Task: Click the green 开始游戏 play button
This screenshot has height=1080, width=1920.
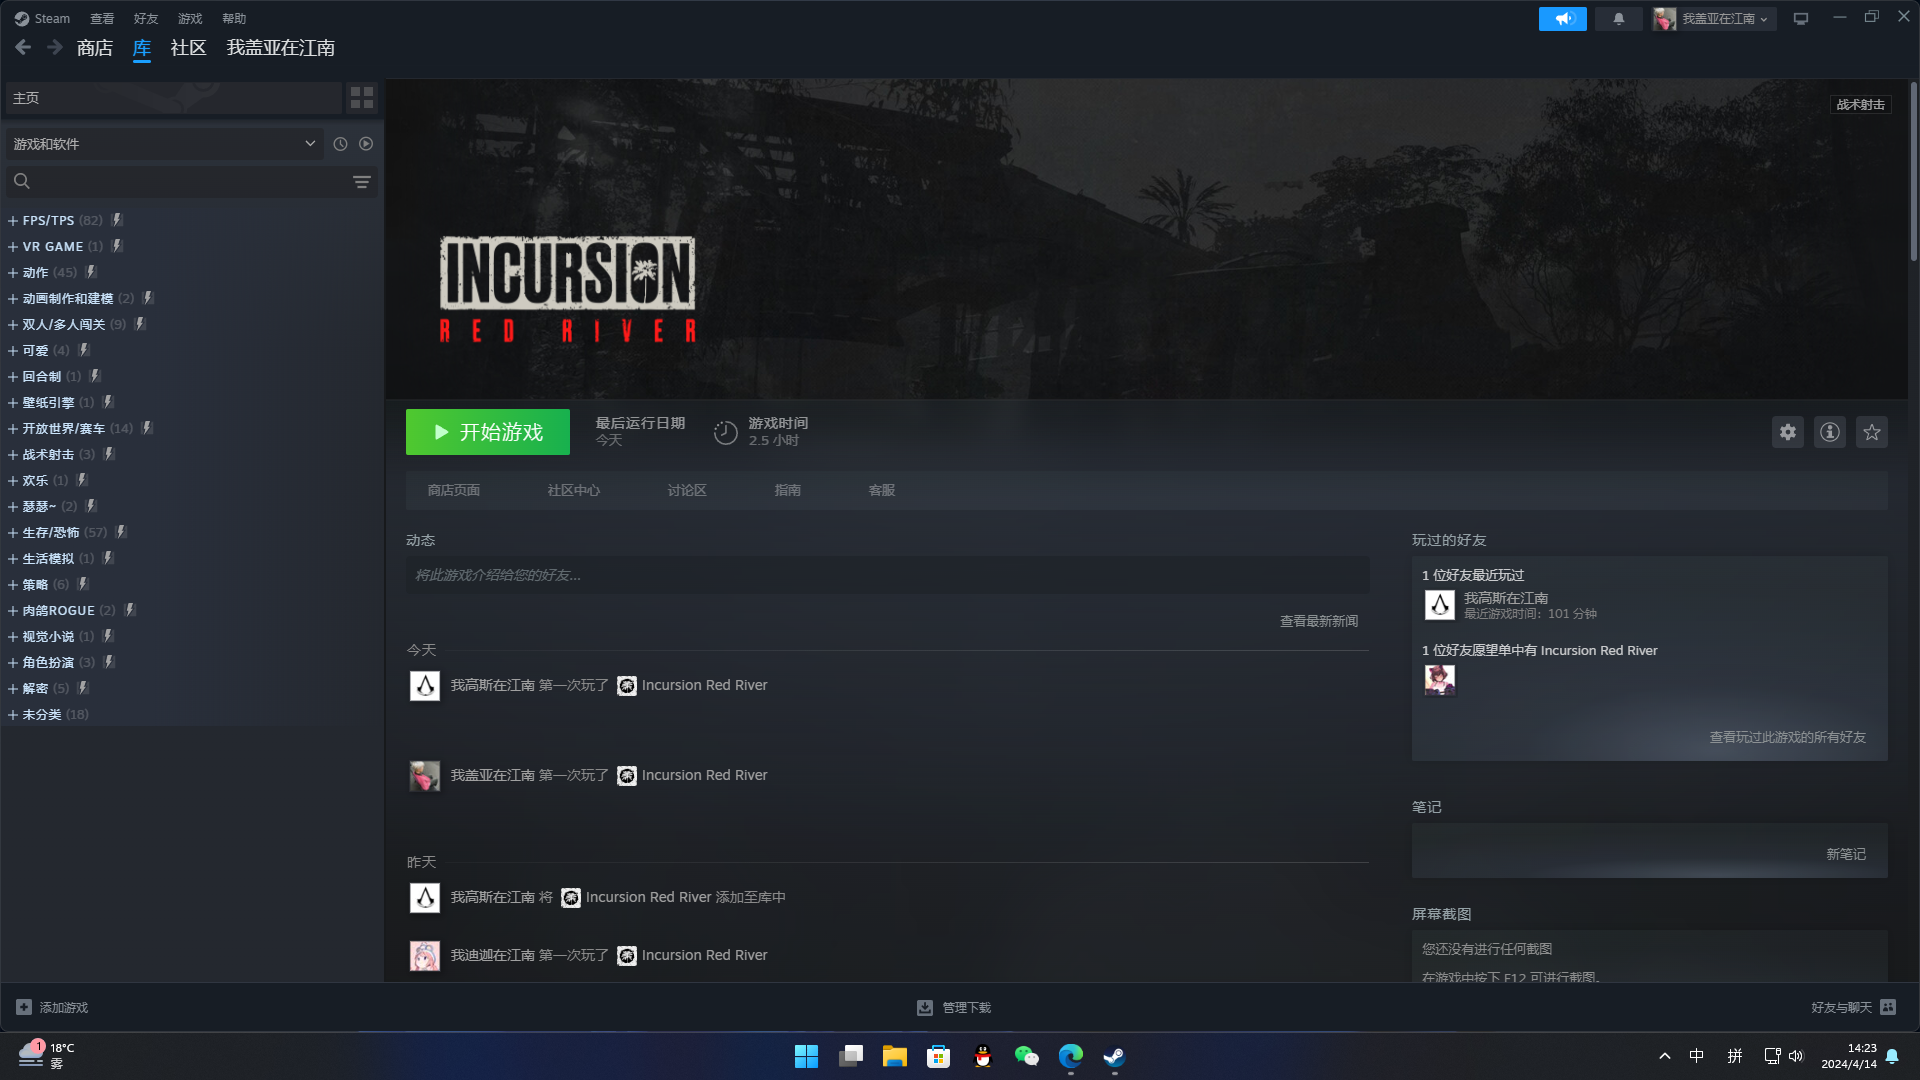Action: tap(488, 432)
